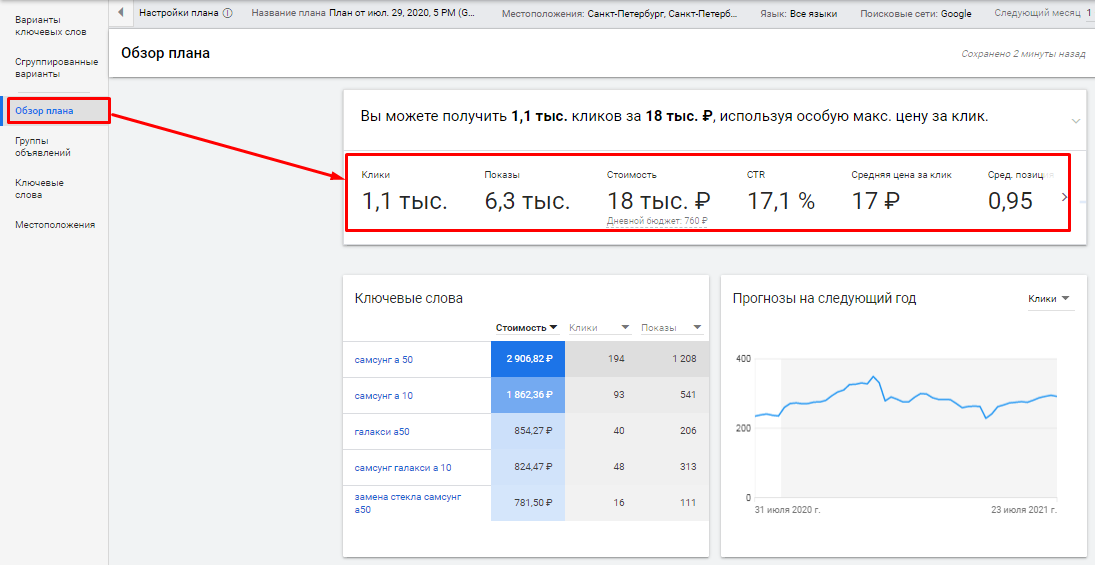Click clicks value 194
The height and width of the screenshot is (565, 1095).
616,359
